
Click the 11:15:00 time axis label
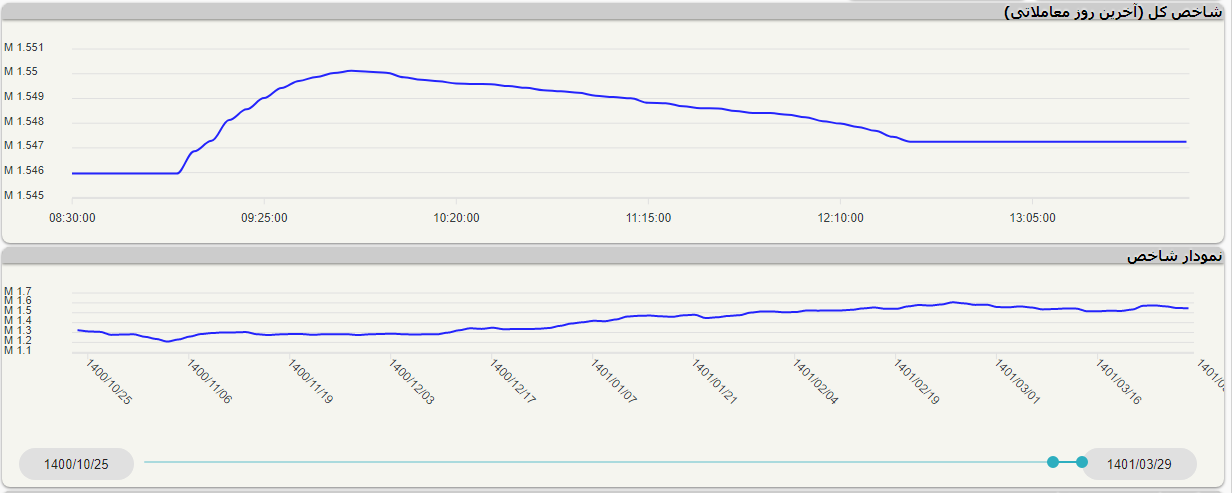click(649, 218)
